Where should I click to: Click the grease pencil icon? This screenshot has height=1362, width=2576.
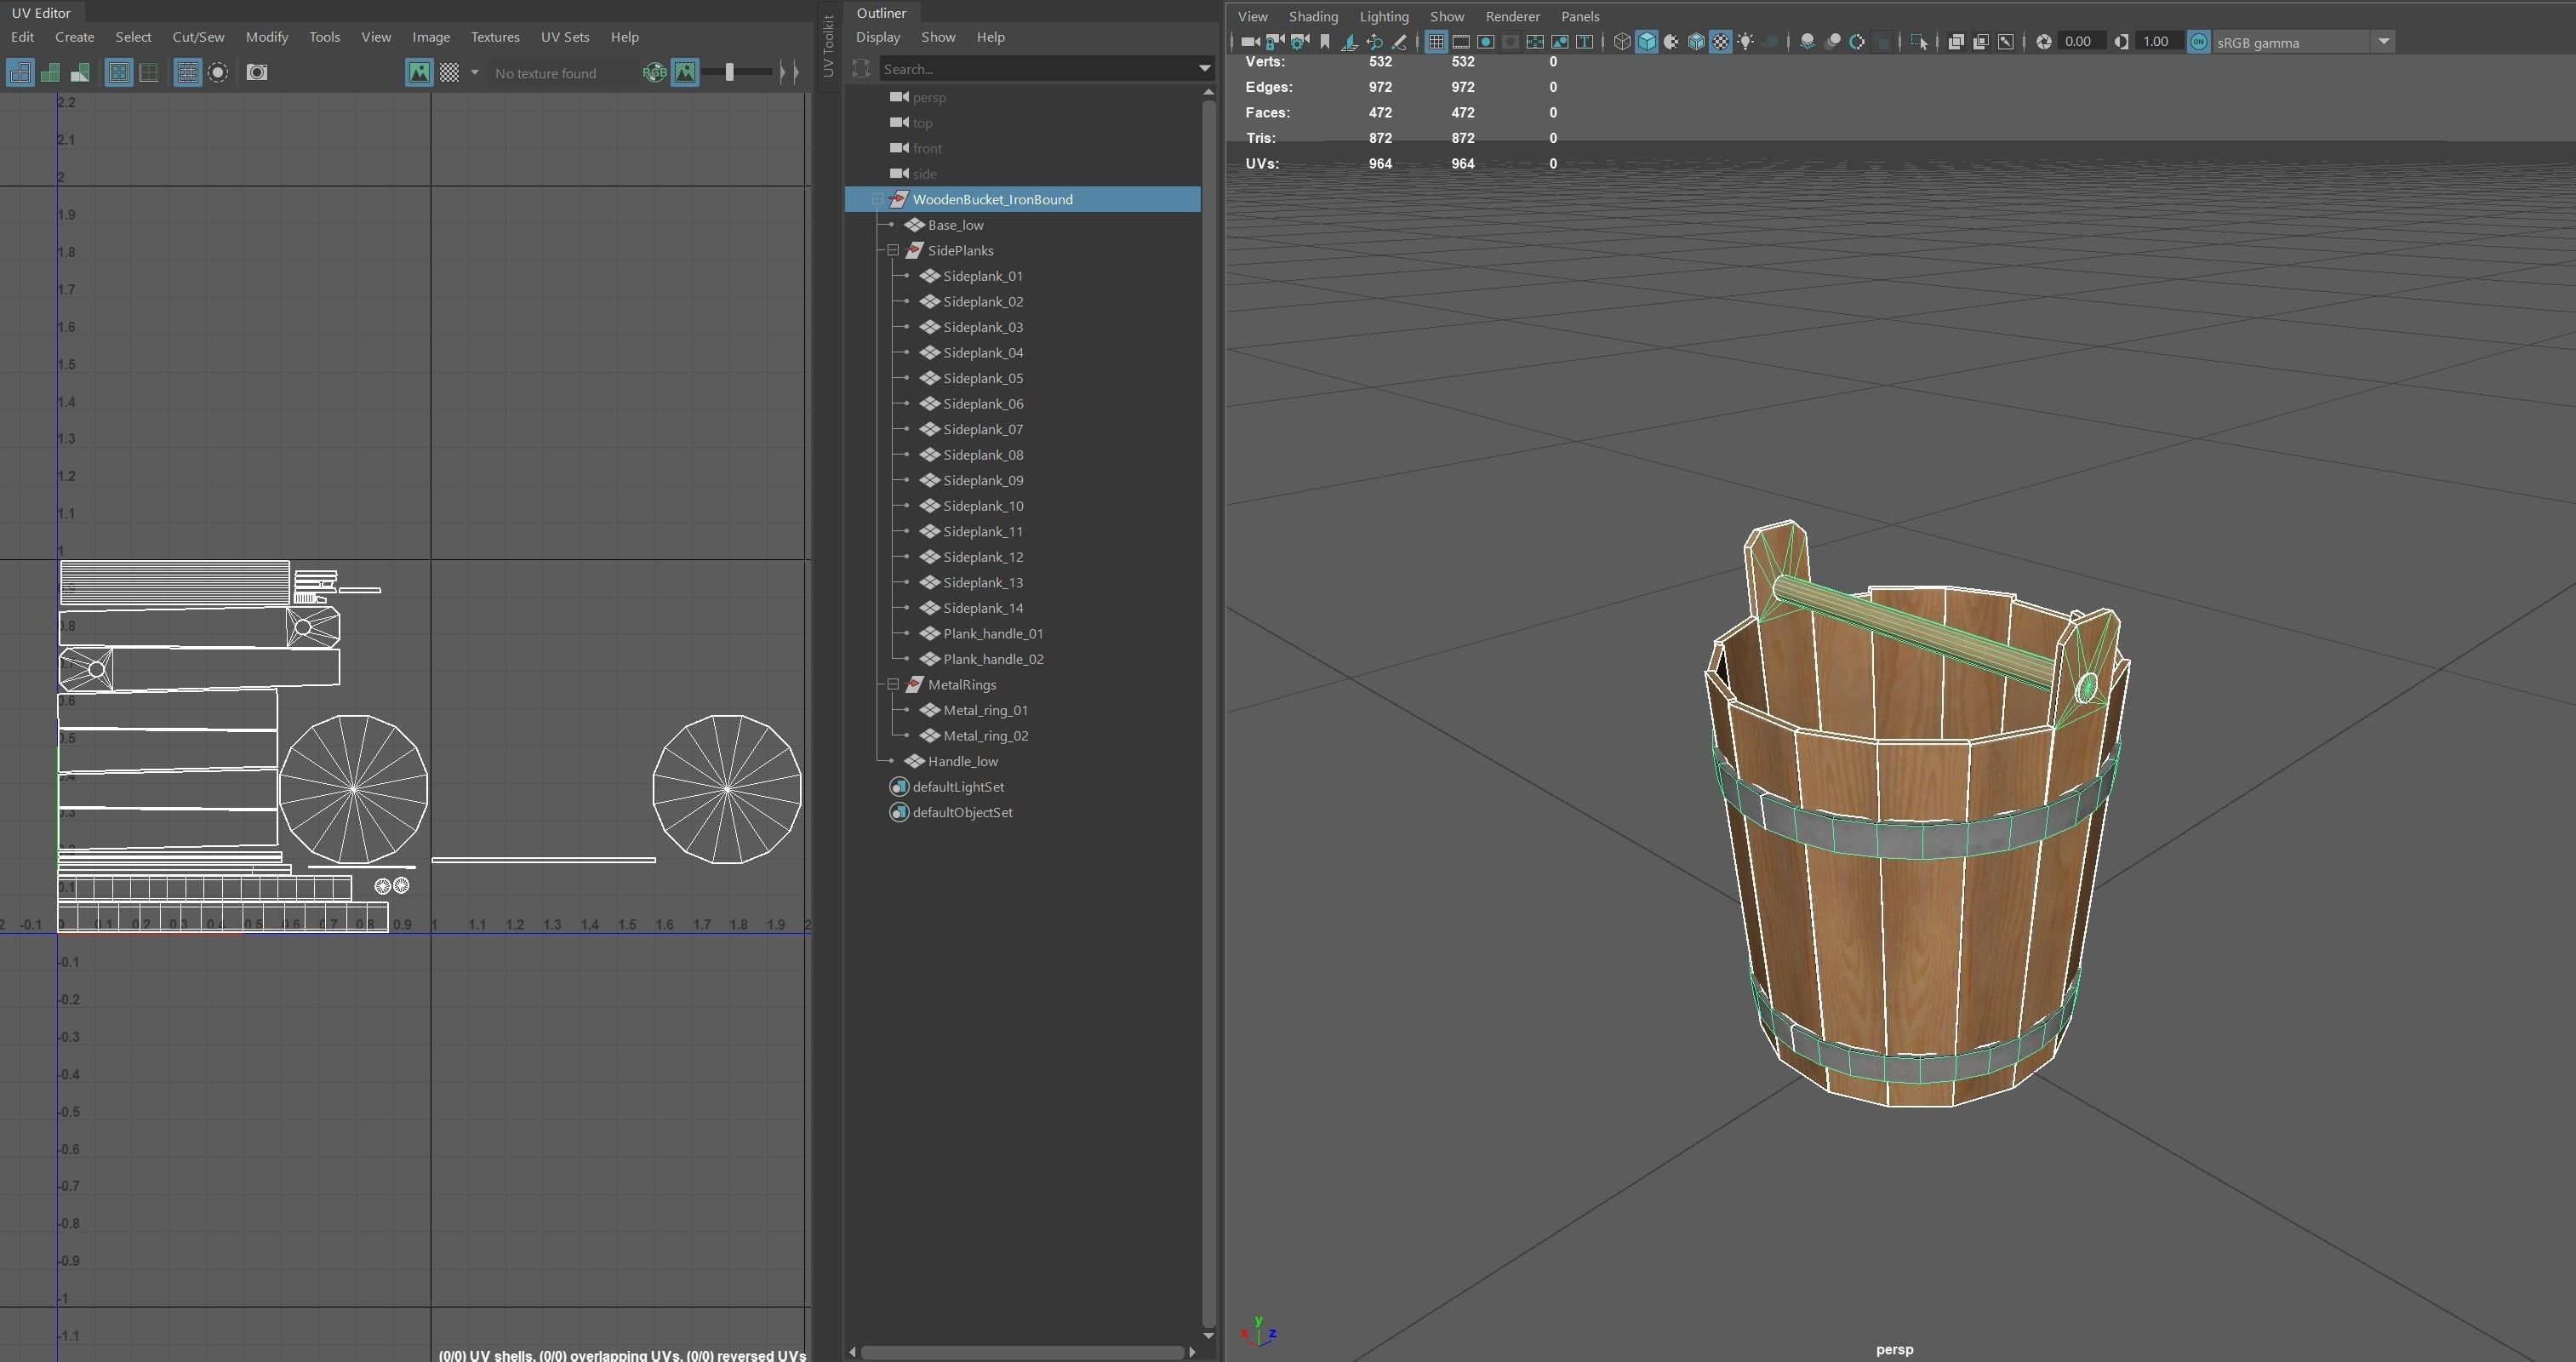coord(1399,42)
